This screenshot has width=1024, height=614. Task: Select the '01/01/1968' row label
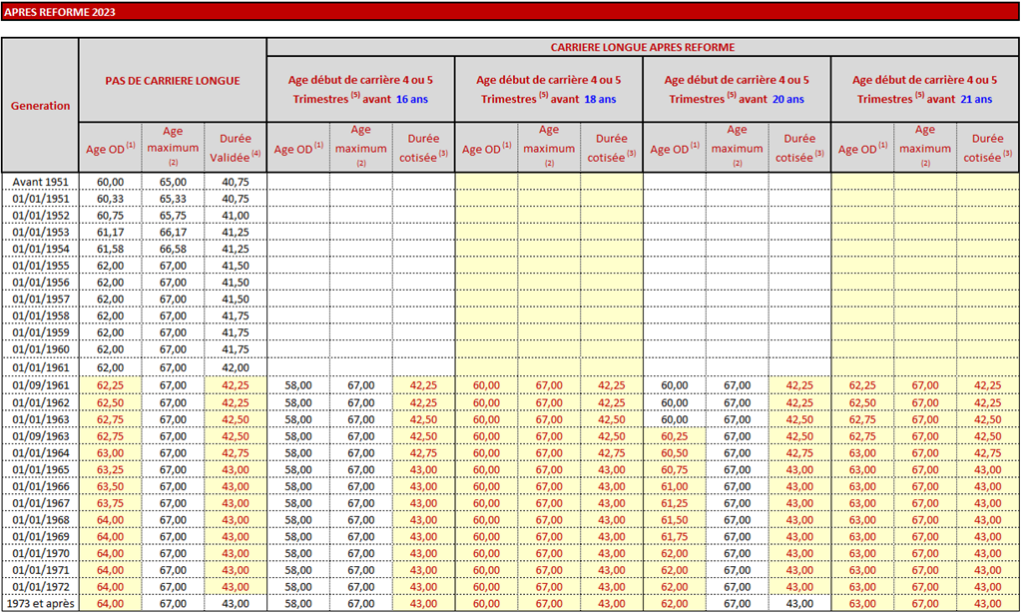pos(40,520)
